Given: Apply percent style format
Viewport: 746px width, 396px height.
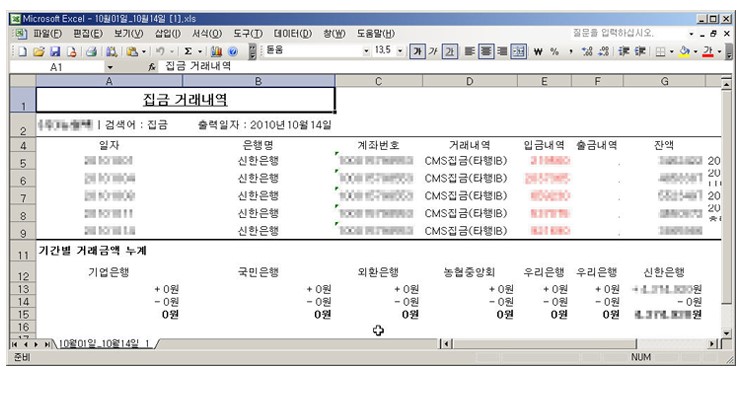Looking at the screenshot, I should pyautogui.click(x=554, y=51).
